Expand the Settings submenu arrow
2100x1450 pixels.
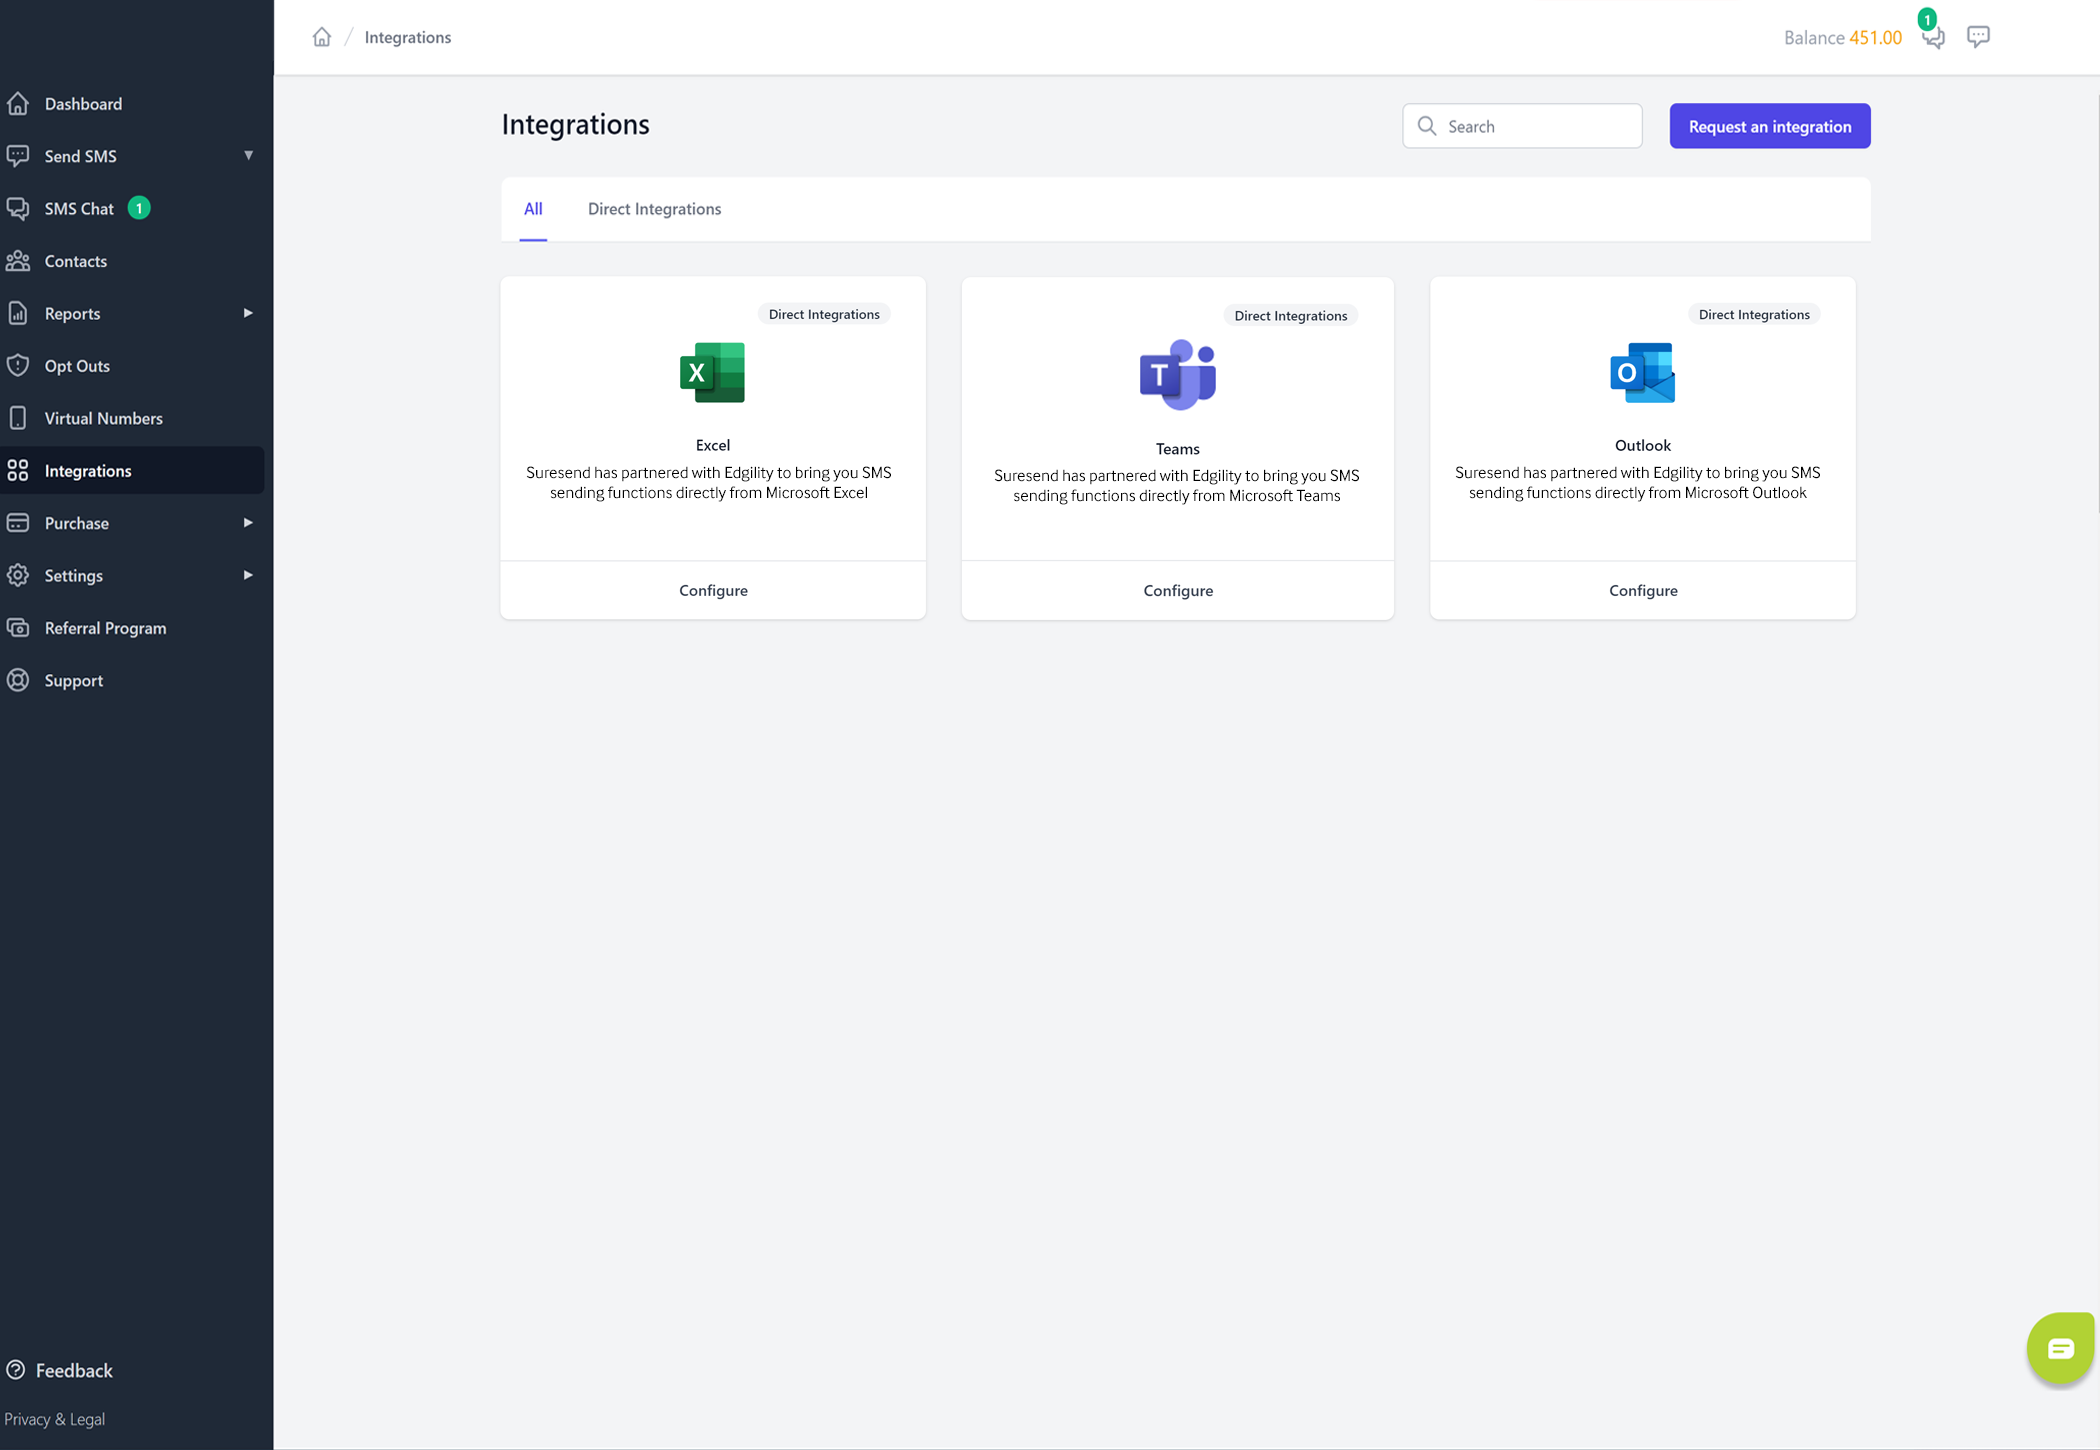(248, 575)
